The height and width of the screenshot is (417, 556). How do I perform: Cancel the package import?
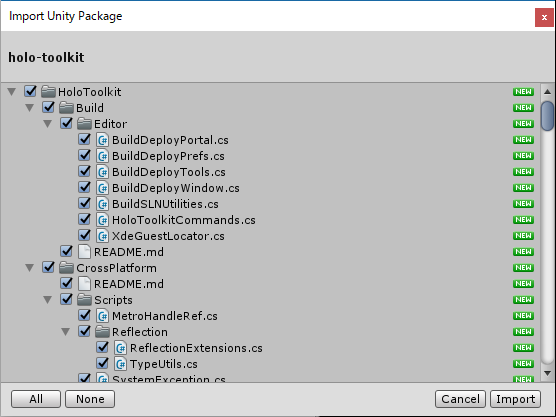[x=461, y=399]
